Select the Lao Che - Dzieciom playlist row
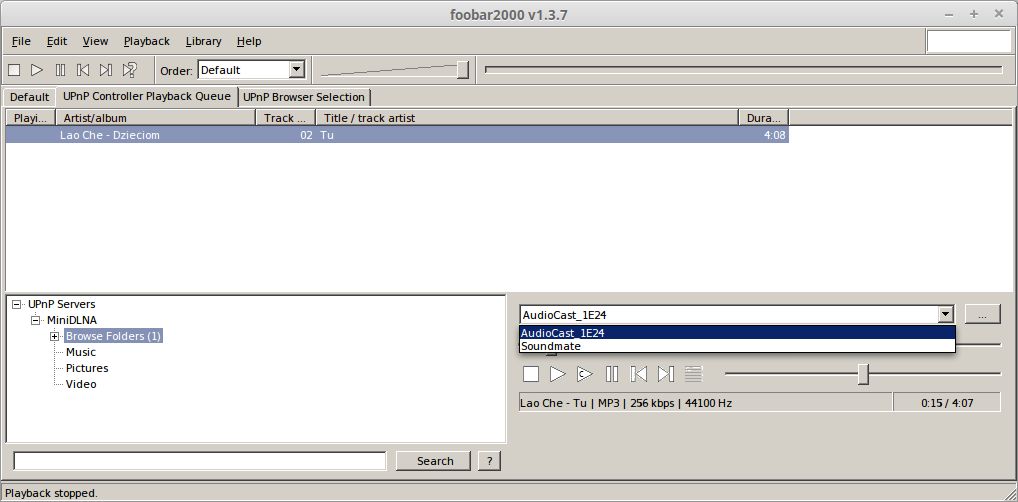This screenshot has width=1018, height=502. 397,135
